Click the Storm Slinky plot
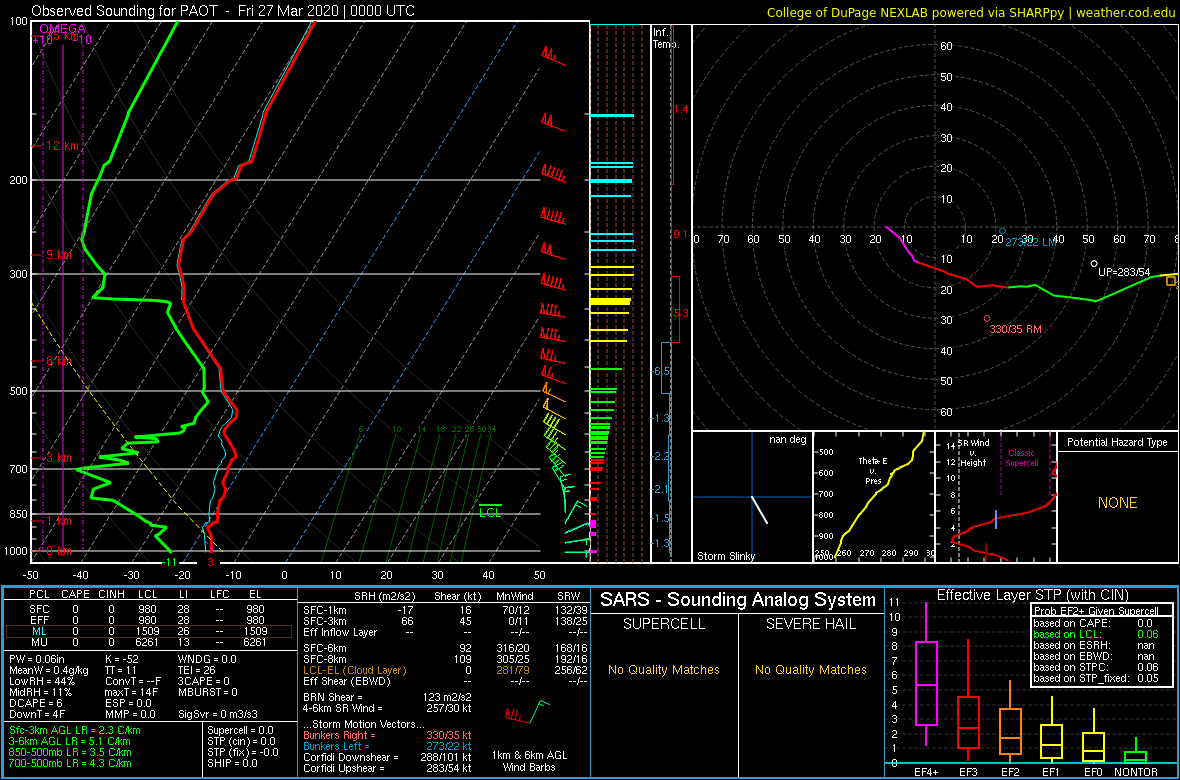 [752, 497]
